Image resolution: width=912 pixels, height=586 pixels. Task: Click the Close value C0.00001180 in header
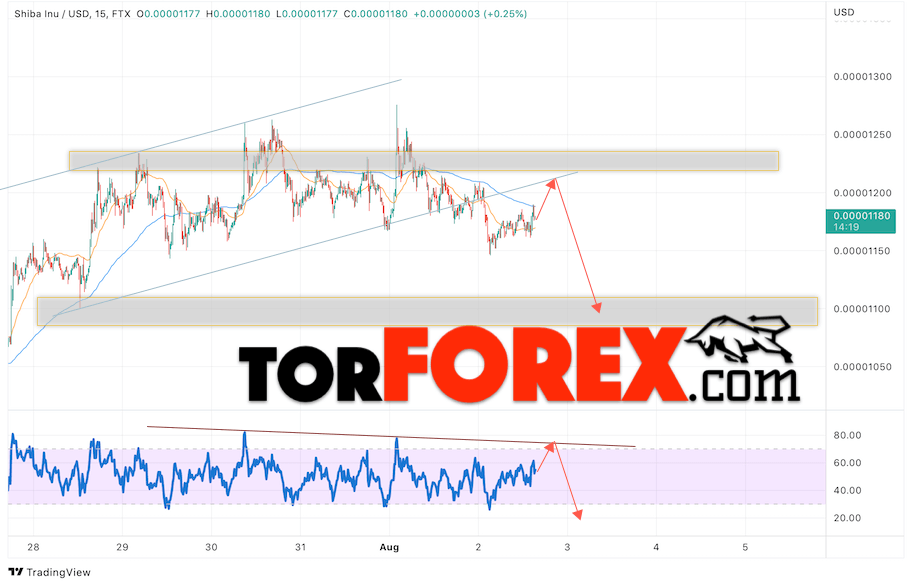coord(376,13)
